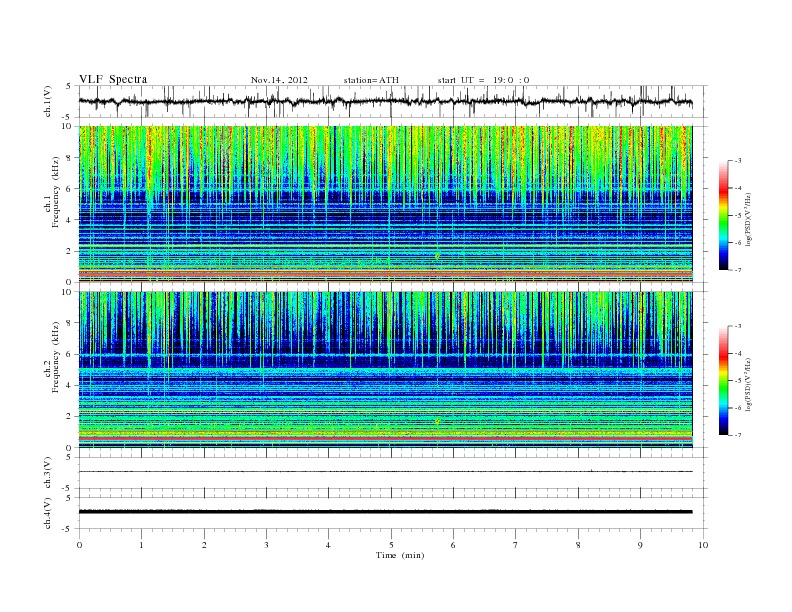Click the ch.1 "Frequency (kHz)" axis label
The height and width of the screenshot is (612, 792).
click(56, 192)
